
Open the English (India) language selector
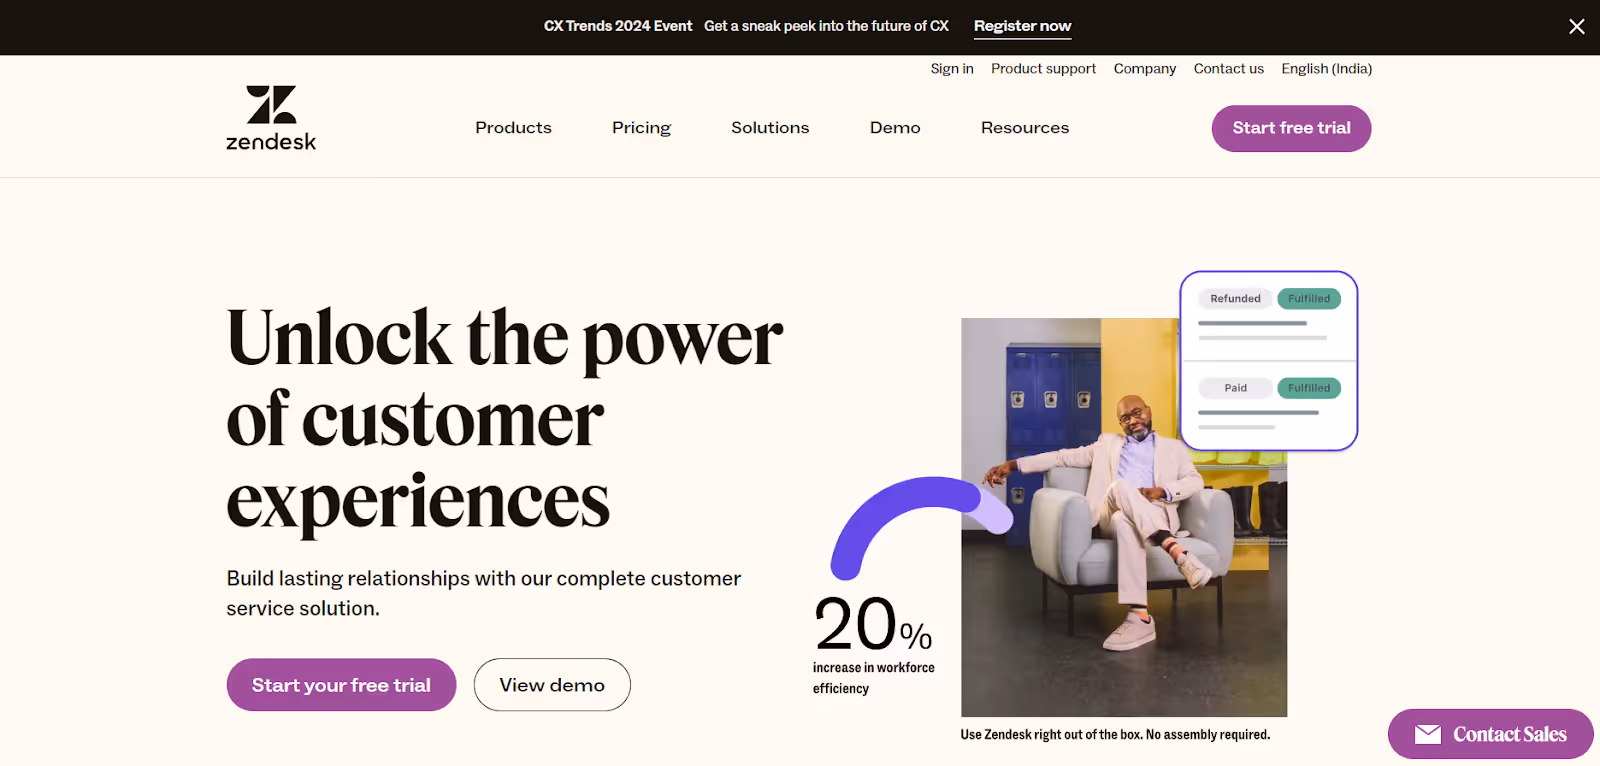(1326, 69)
